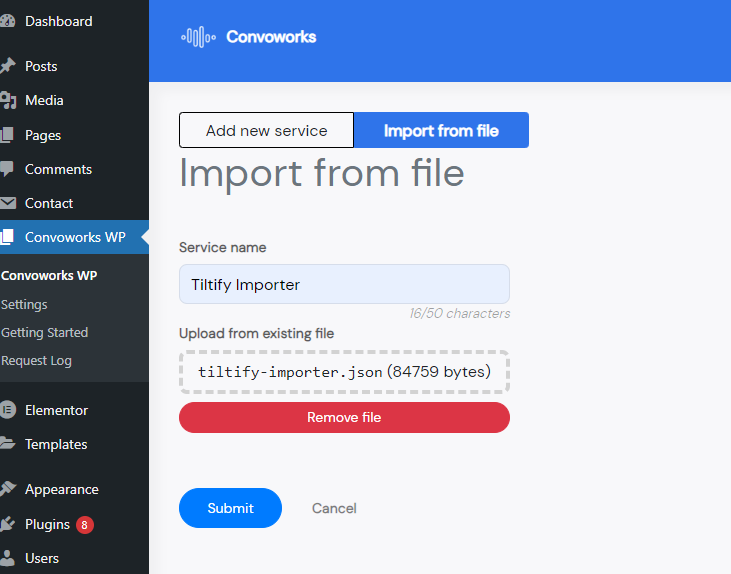
Task: Click the Comments speech bubble icon
Action: pos(7,169)
